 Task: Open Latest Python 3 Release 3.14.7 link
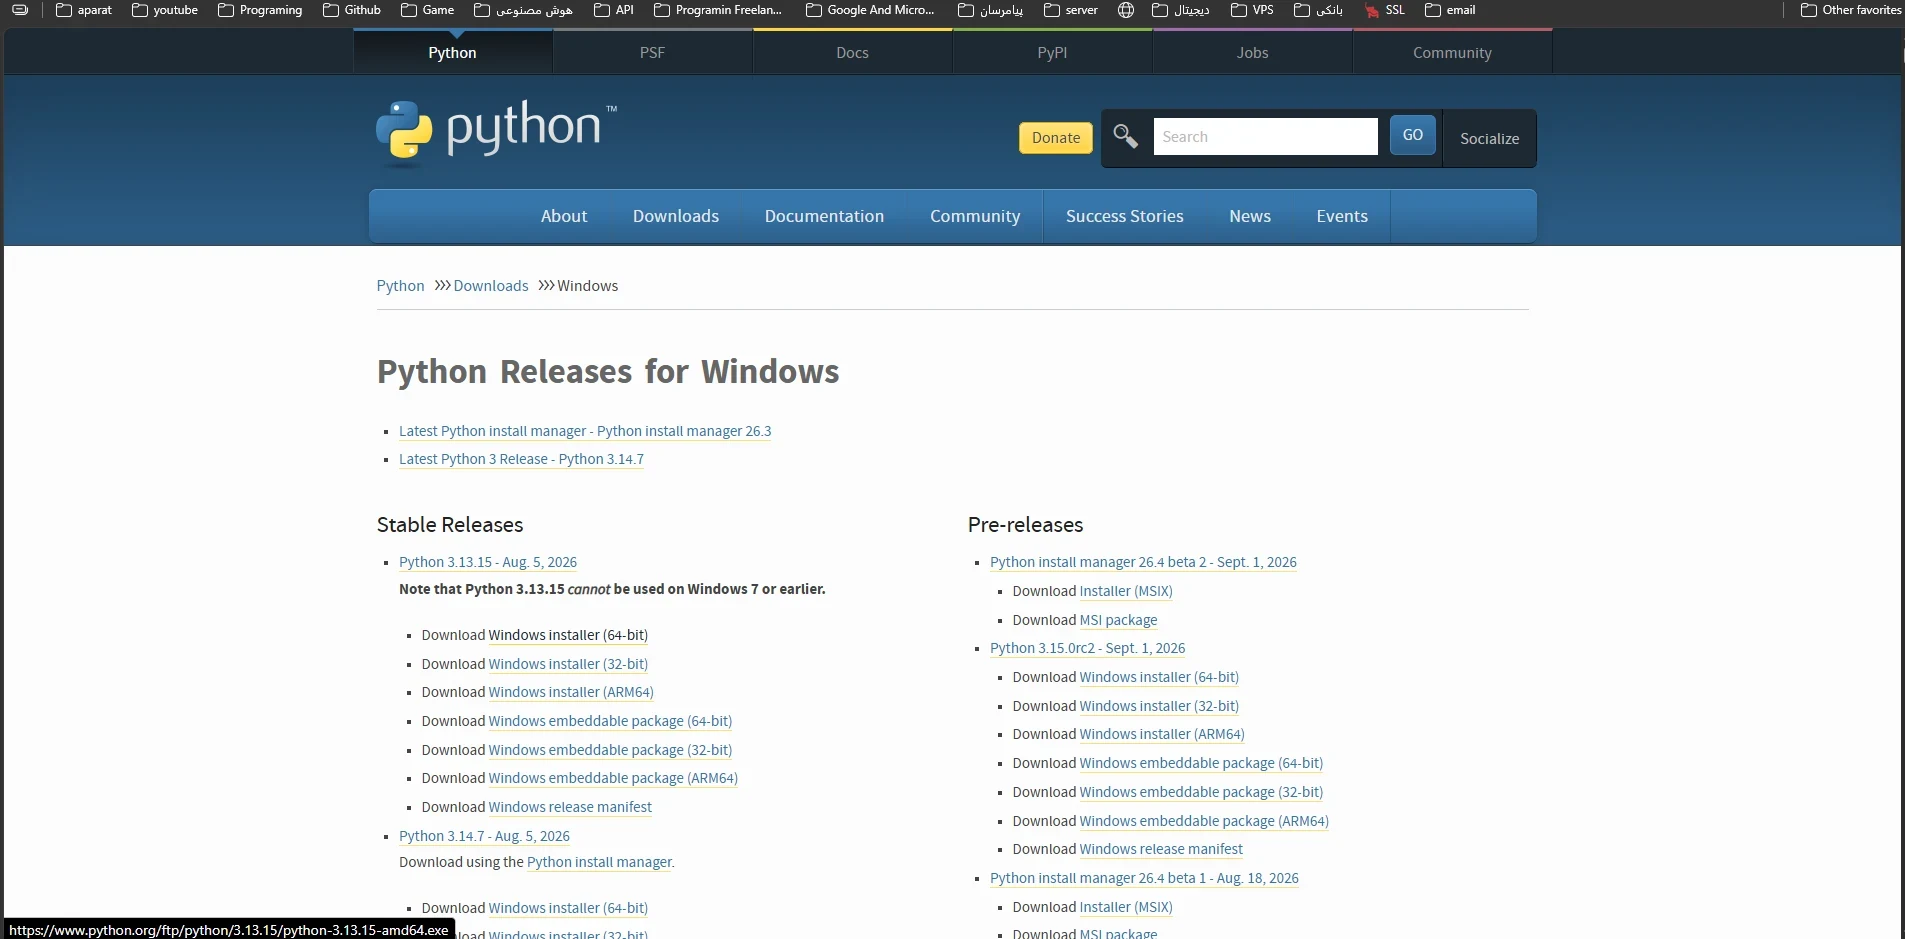point(521,459)
